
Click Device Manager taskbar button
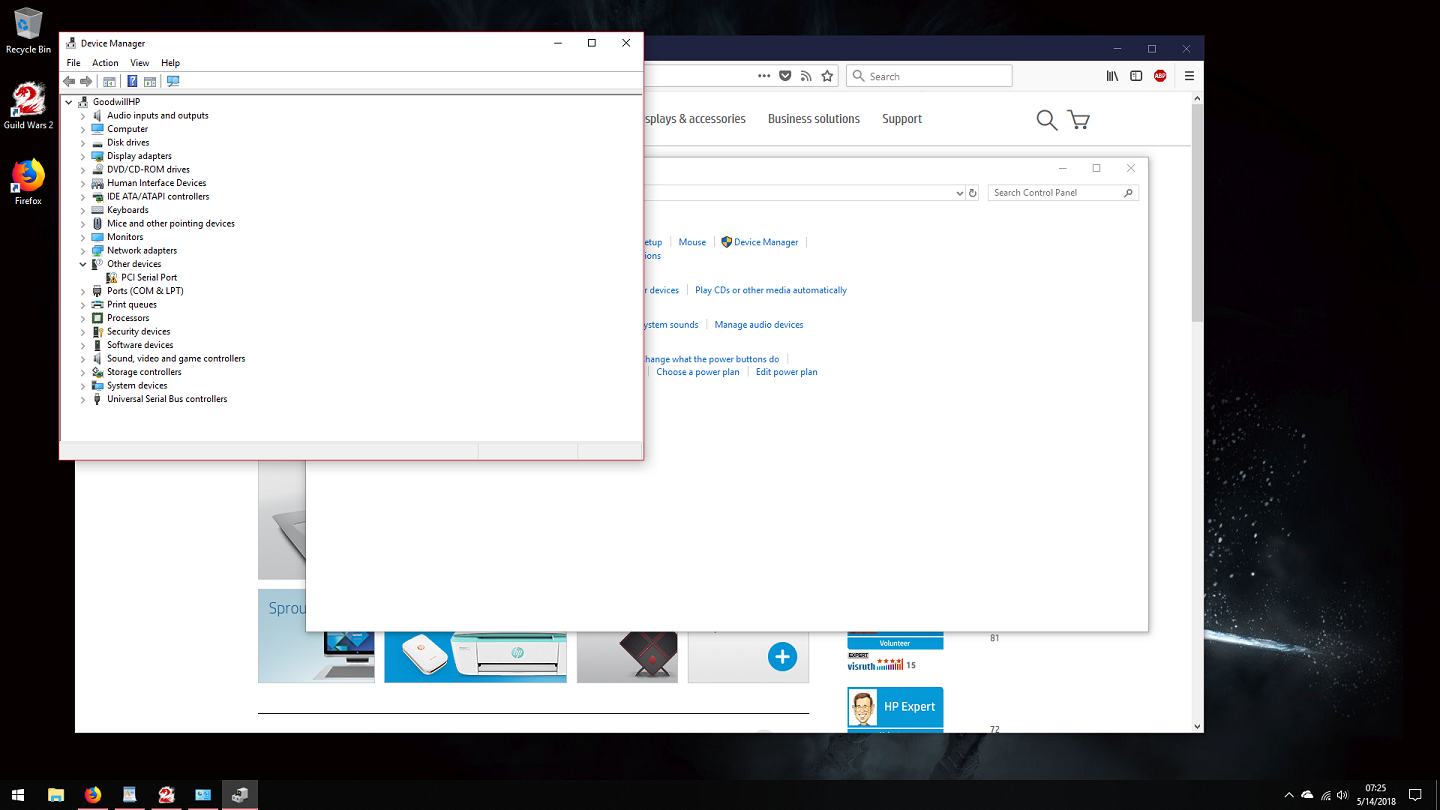[240, 795]
